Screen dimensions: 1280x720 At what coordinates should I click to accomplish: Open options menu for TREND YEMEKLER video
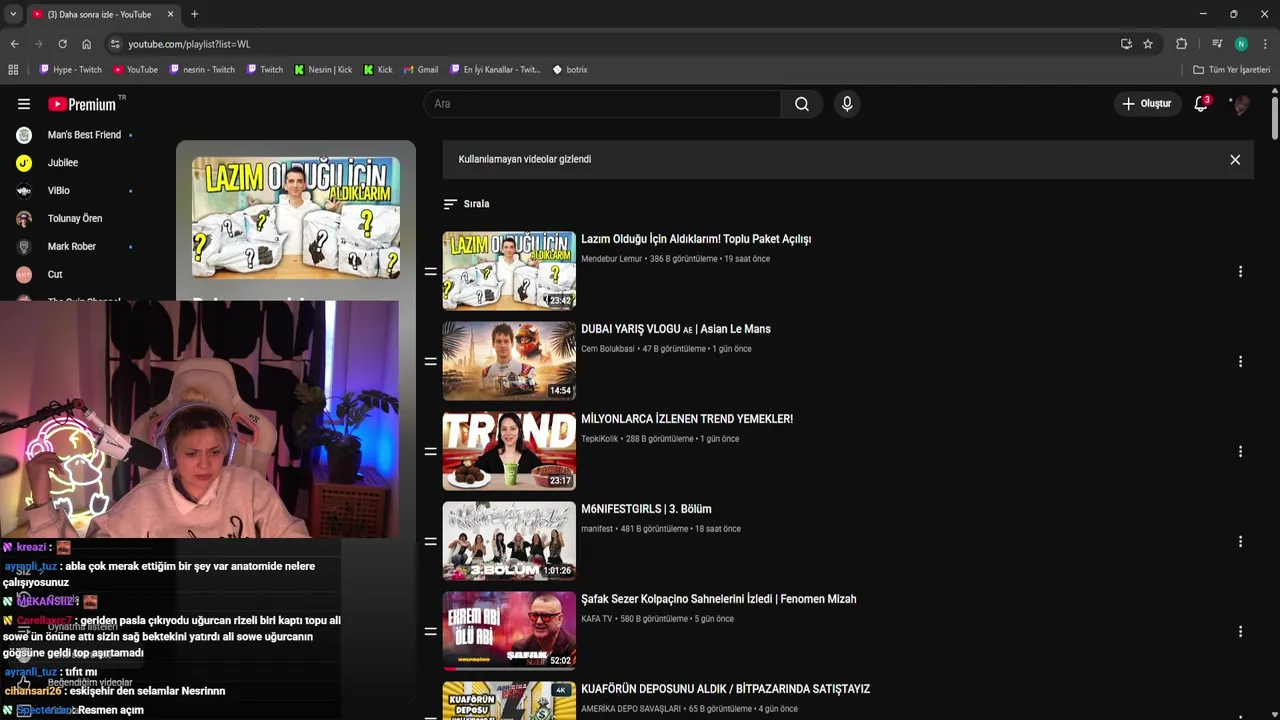coord(1240,452)
